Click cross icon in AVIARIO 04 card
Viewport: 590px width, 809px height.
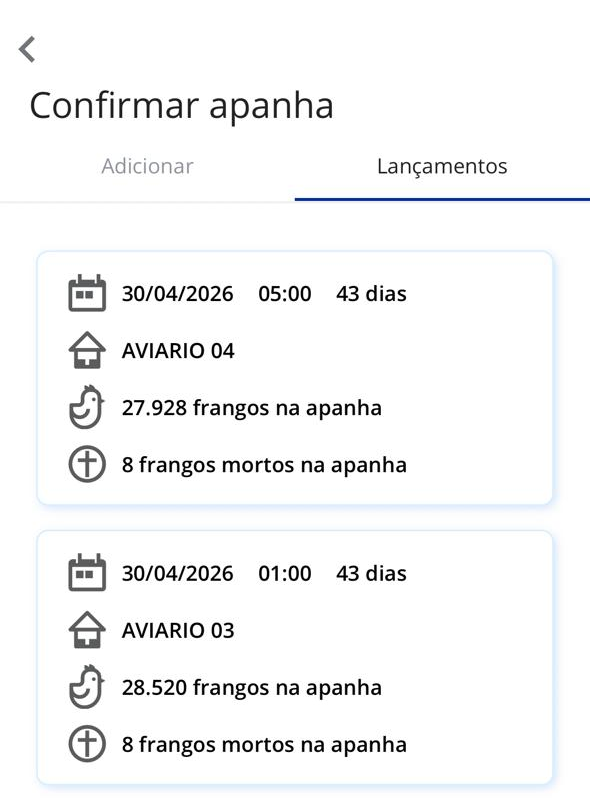tap(87, 464)
